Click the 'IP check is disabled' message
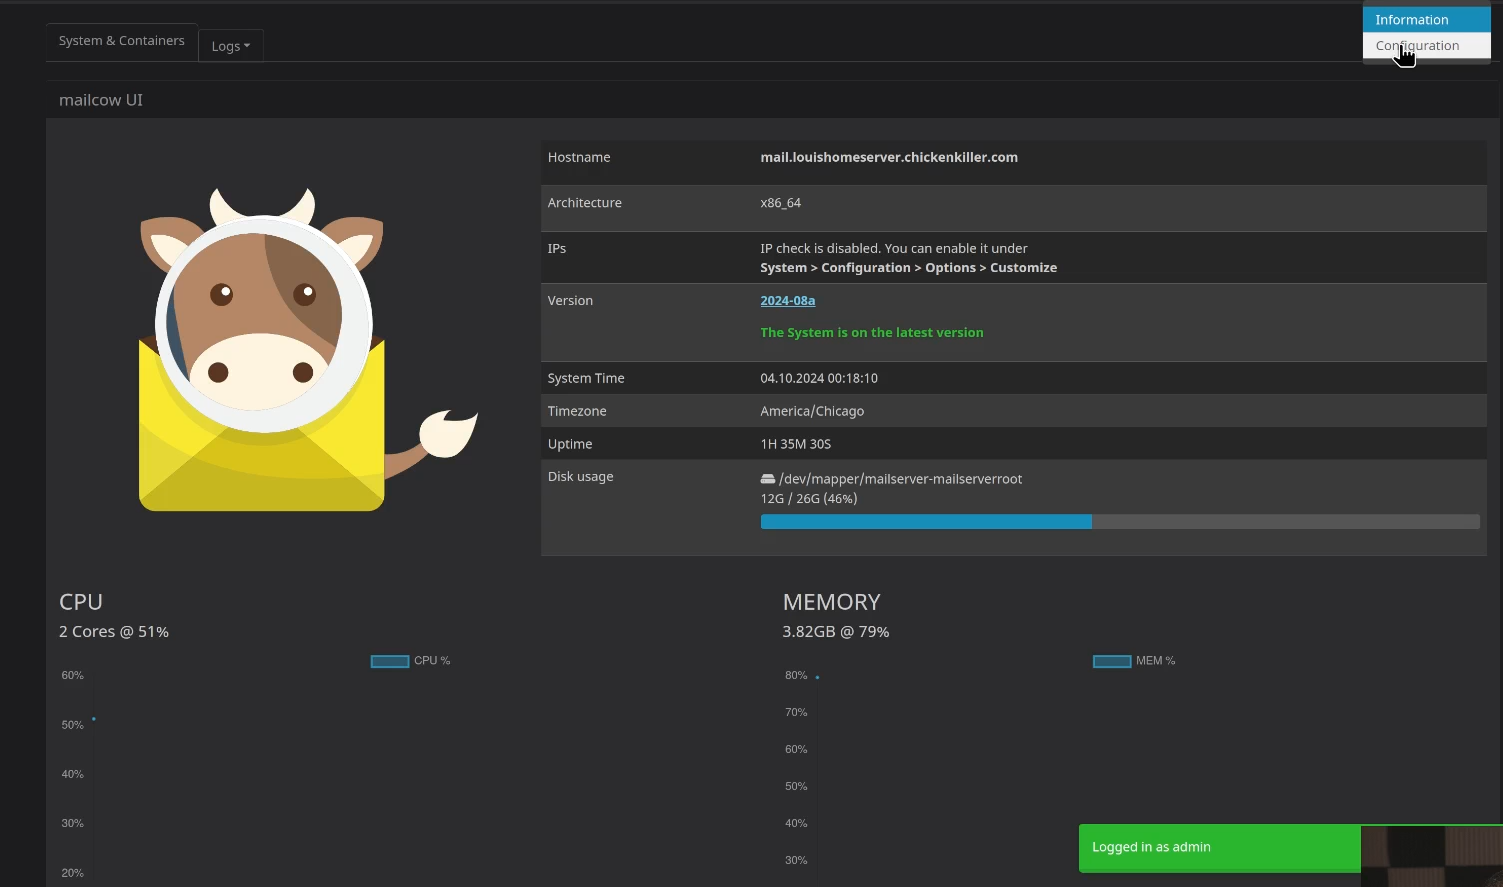This screenshot has width=1503, height=887. pyautogui.click(x=894, y=249)
